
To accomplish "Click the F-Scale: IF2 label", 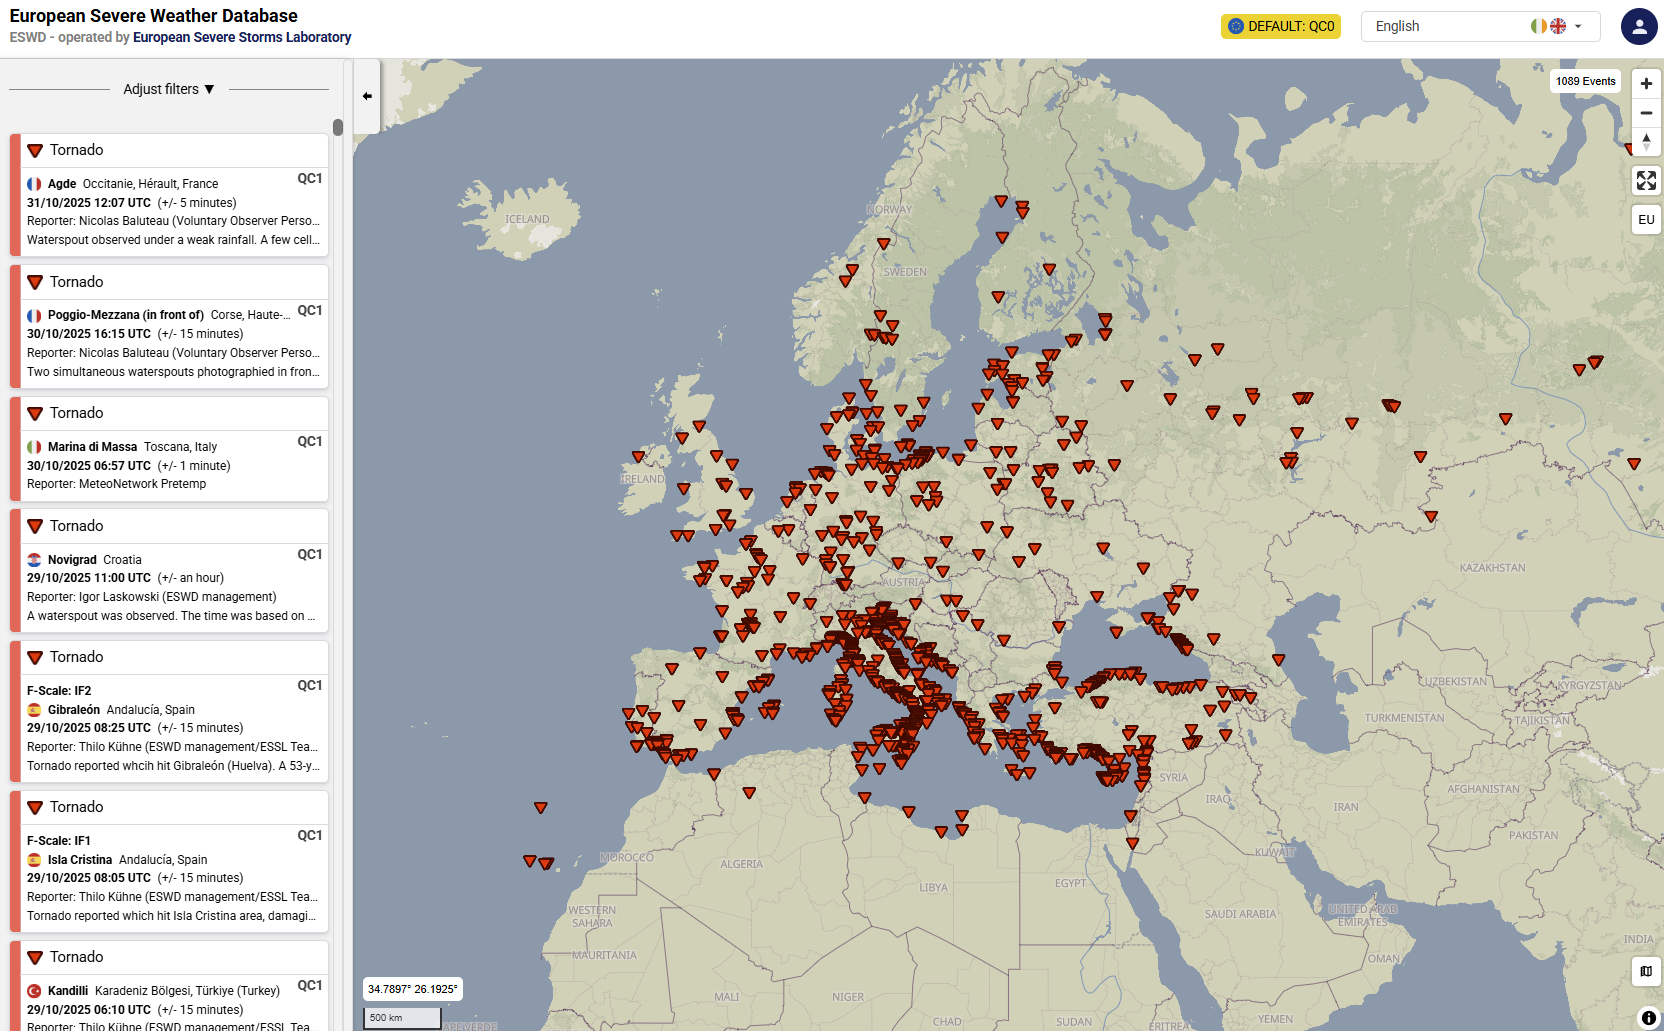I will point(59,691).
